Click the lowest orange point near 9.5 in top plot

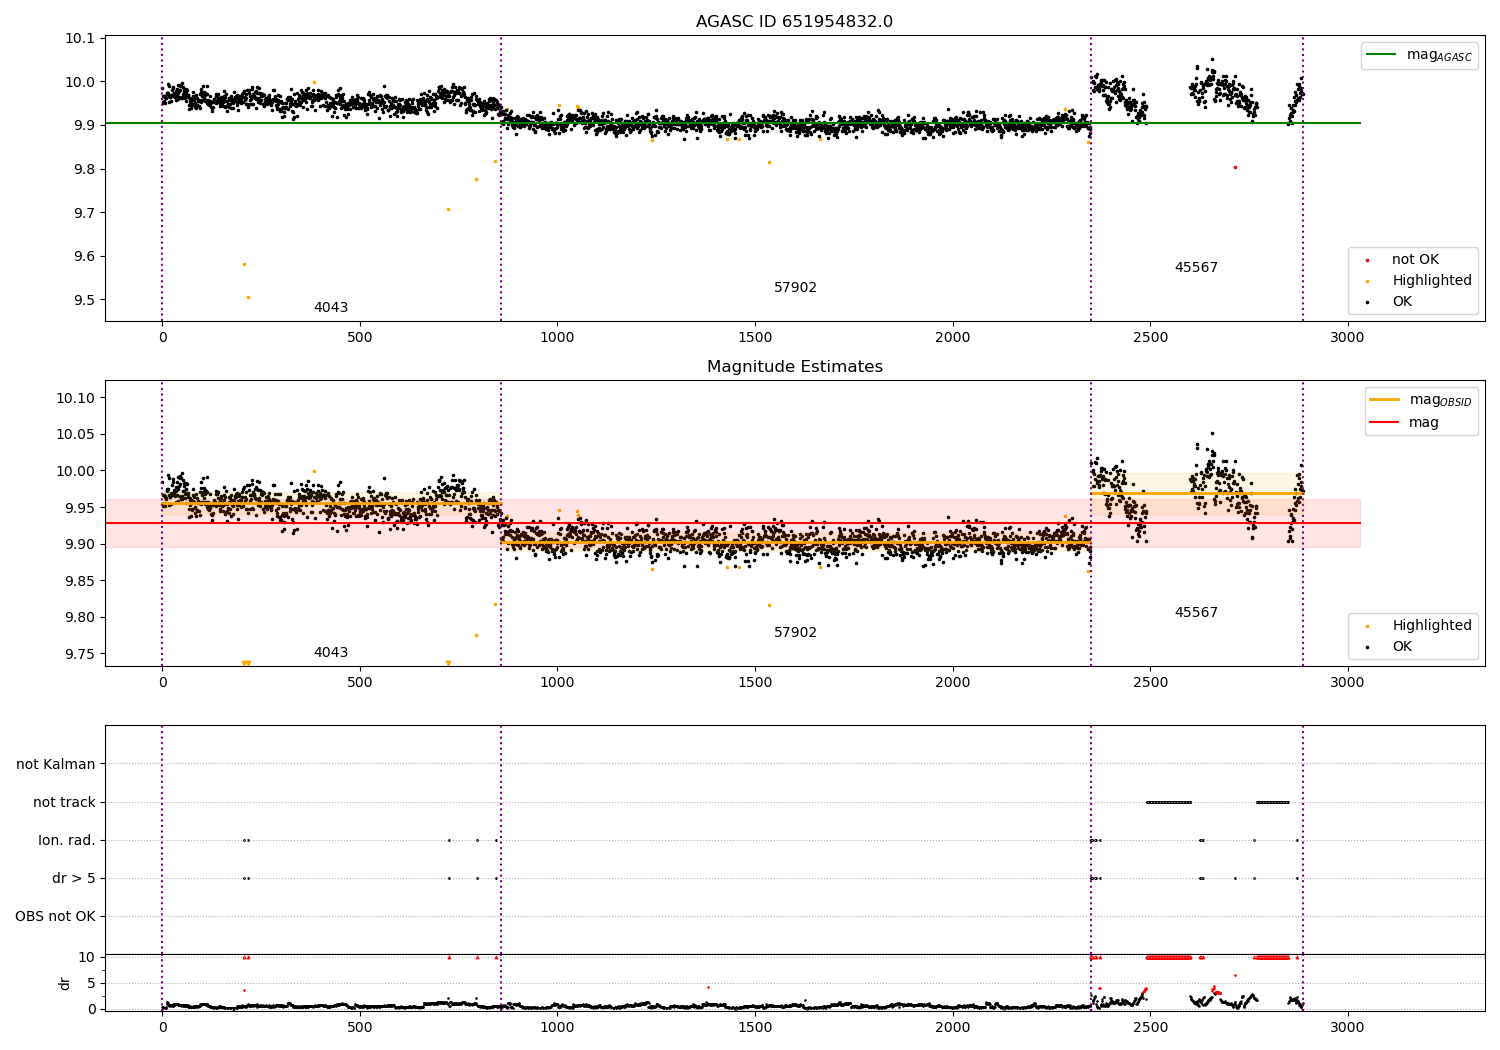pyautogui.click(x=248, y=297)
